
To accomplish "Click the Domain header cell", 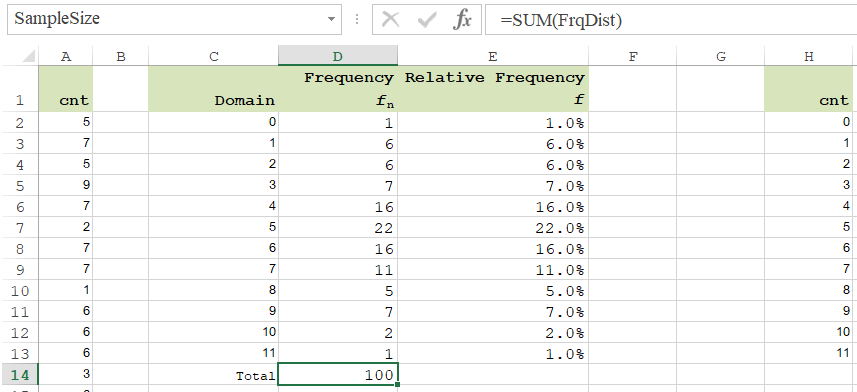I will click(214, 89).
